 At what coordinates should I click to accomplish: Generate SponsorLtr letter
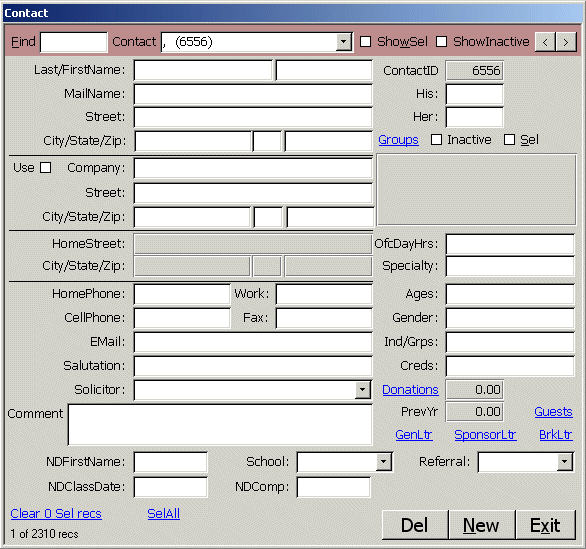pos(485,435)
